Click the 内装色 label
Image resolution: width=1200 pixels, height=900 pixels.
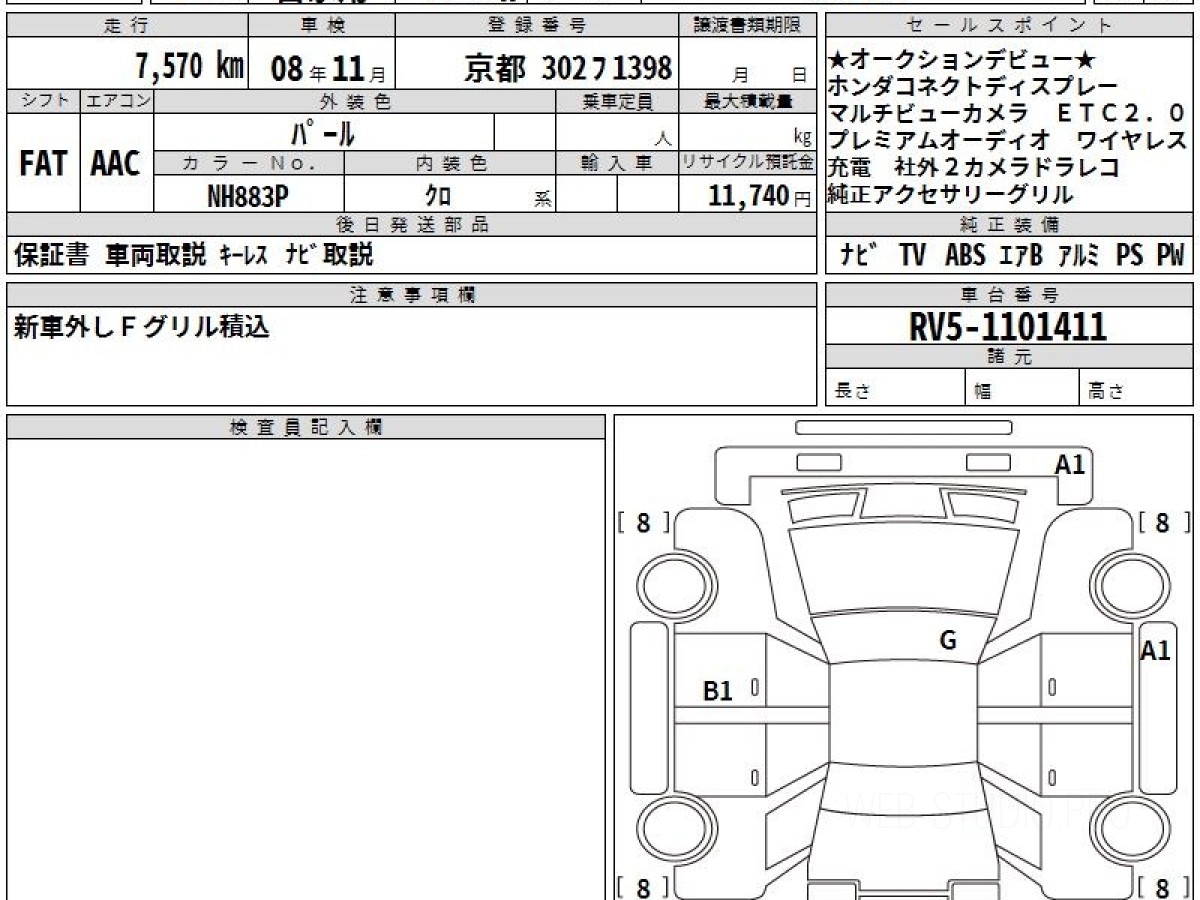450,164
